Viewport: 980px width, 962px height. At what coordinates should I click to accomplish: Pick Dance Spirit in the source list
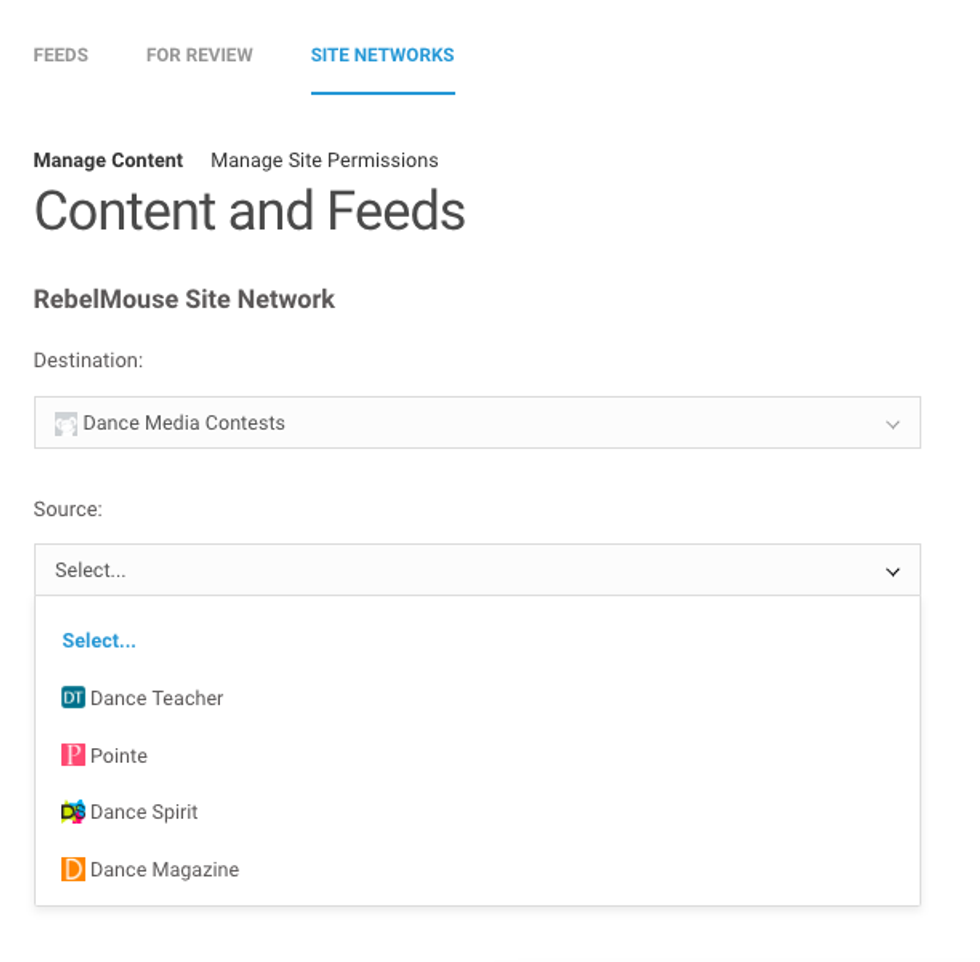pyautogui.click(x=144, y=812)
